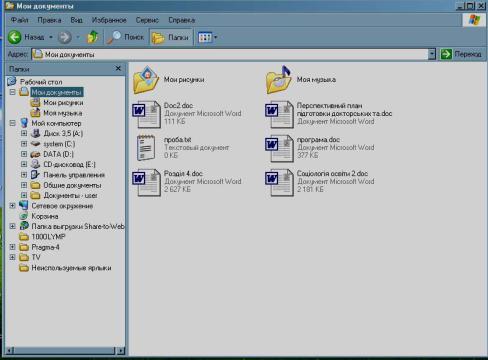The image size is (488, 360).
Task: Select the 1000LYMP folder in tree
Action: (48, 237)
